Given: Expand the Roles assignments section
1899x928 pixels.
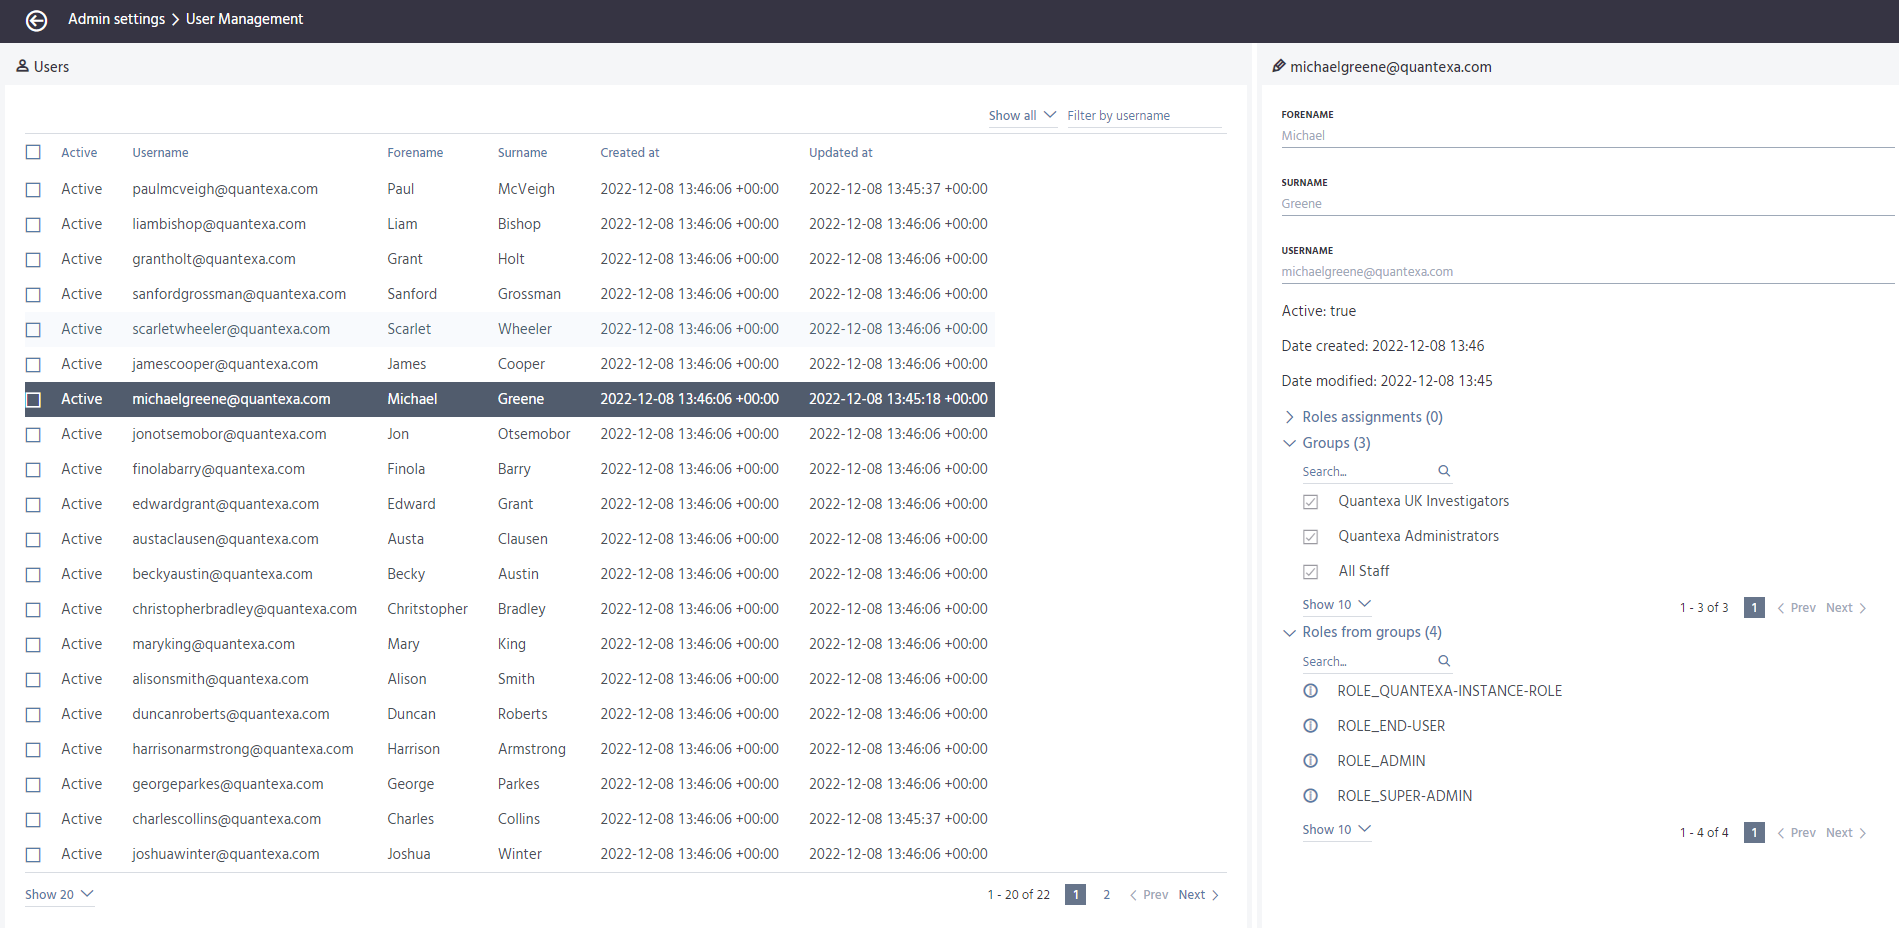Looking at the screenshot, I should (1290, 416).
